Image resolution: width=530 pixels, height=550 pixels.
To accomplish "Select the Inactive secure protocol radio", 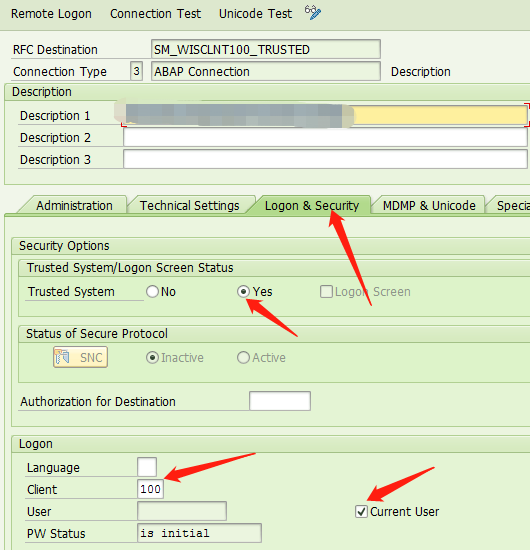I will 152,357.
